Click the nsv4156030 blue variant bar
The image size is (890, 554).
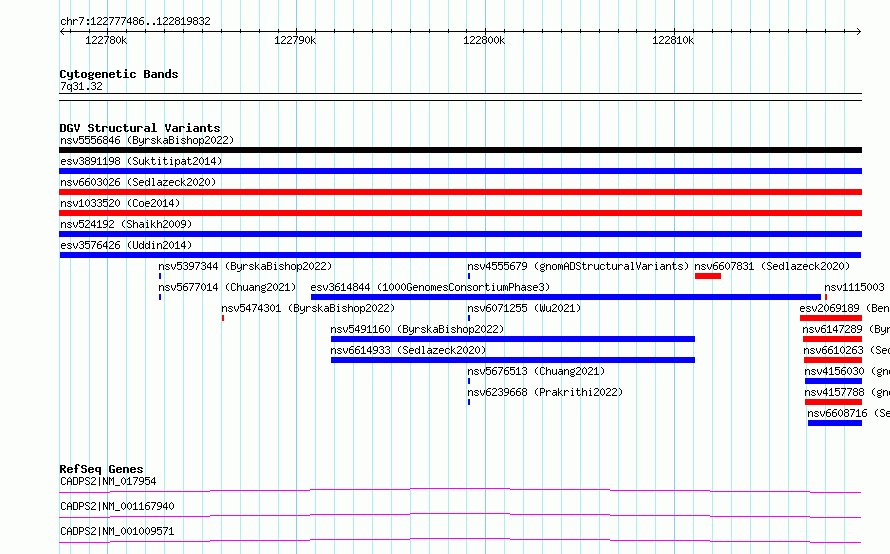833,381
